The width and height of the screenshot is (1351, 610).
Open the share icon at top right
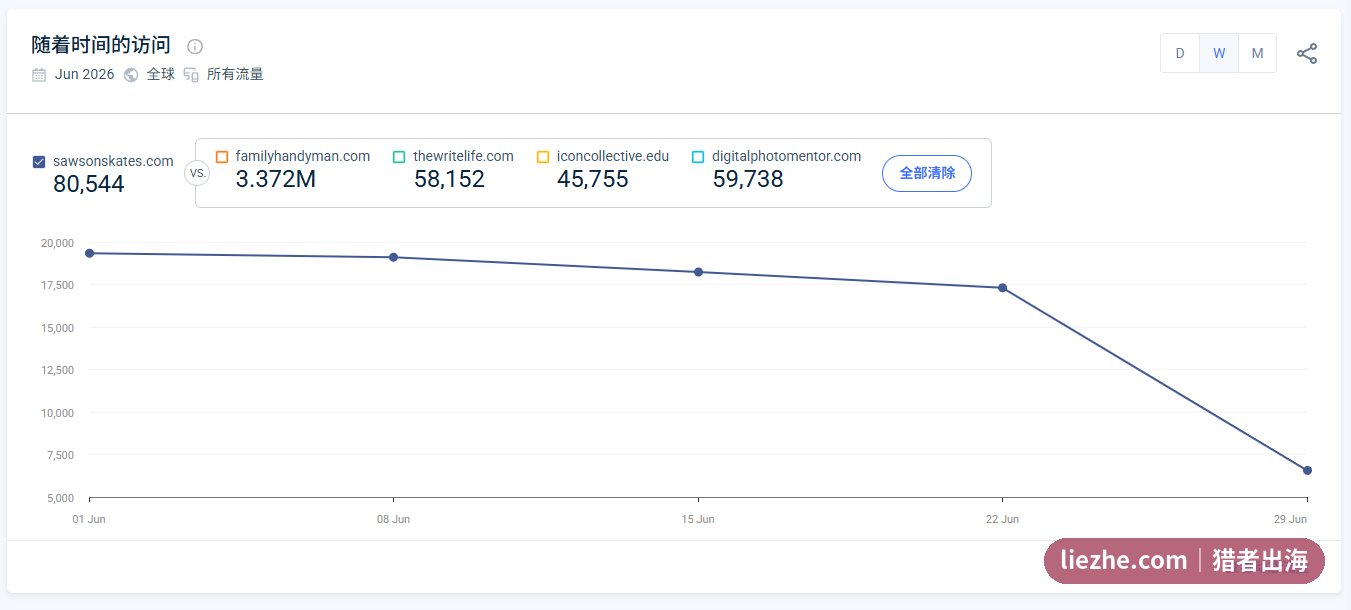(1306, 54)
